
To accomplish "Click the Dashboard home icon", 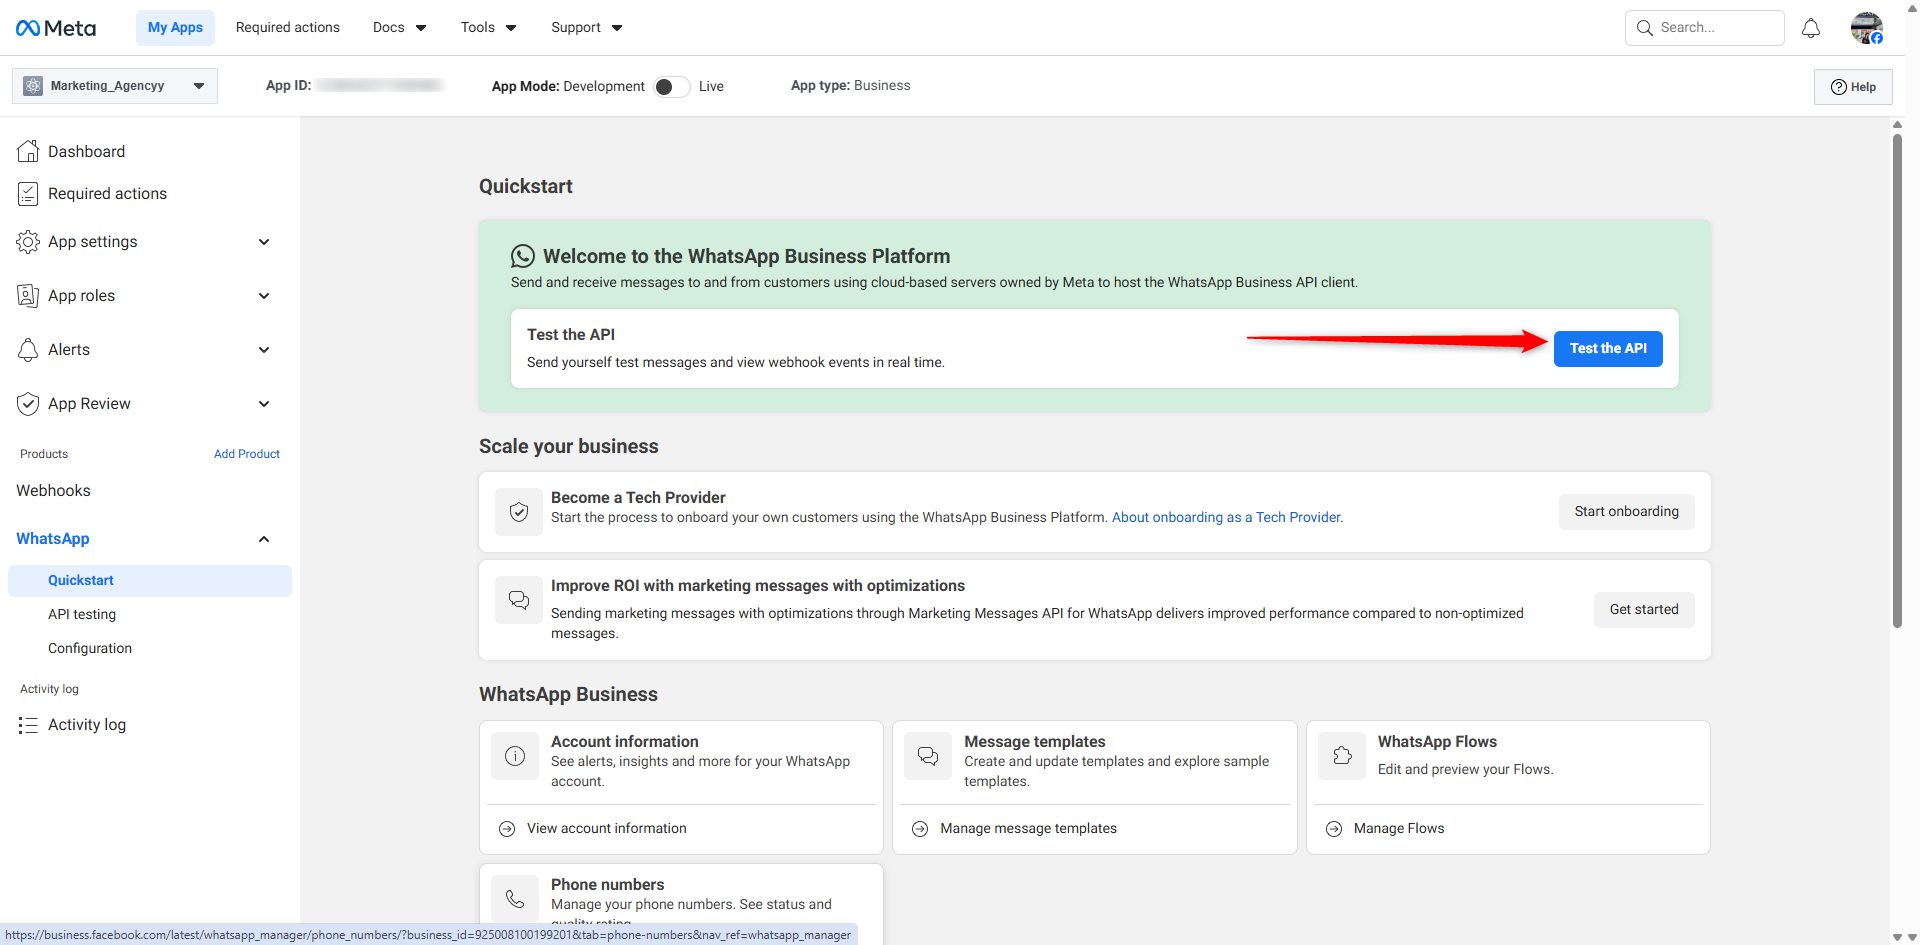I will tap(28, 151).
